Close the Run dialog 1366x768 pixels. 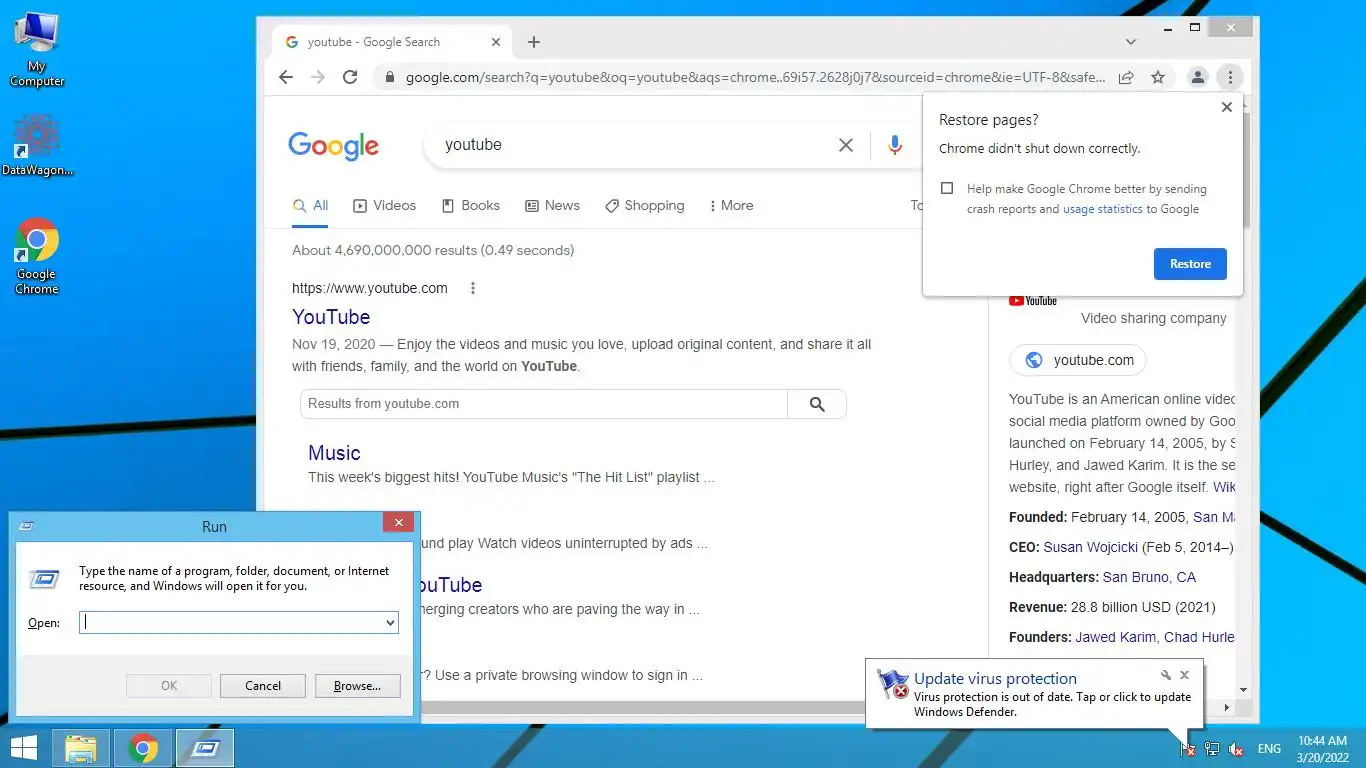398,522
